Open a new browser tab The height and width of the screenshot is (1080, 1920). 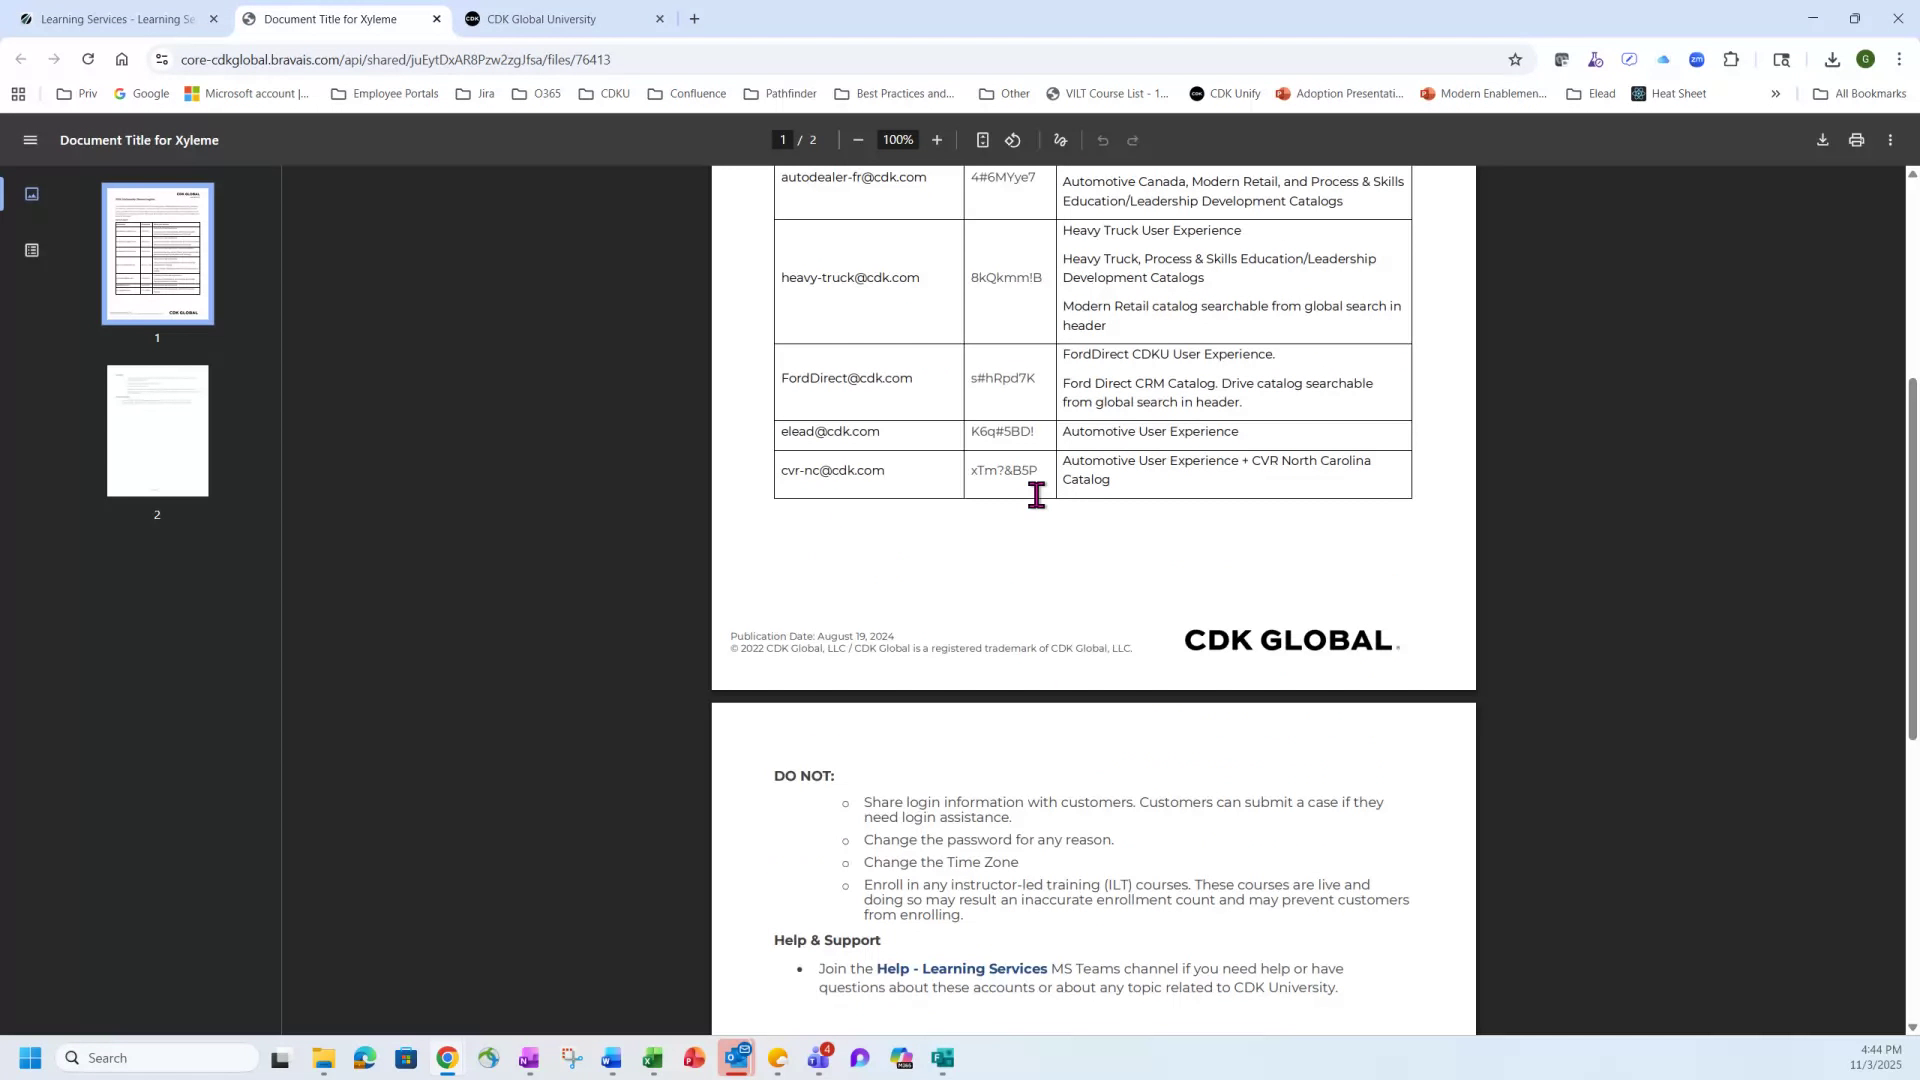694,18
